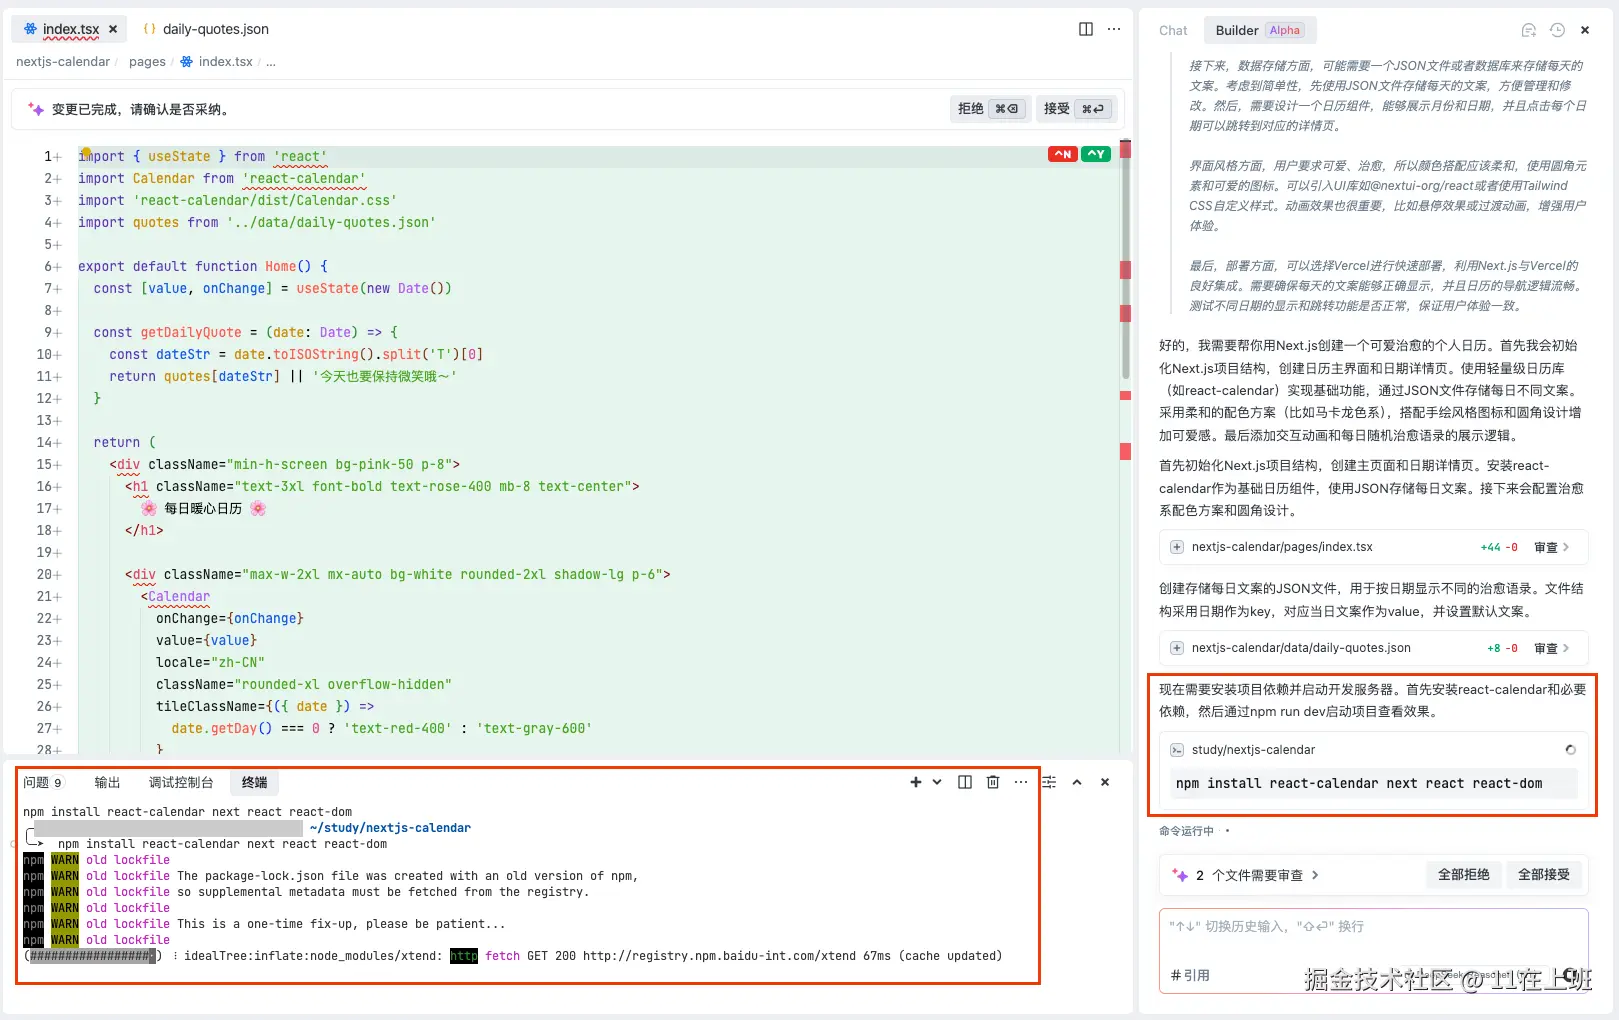Click the 9 badge on the 问题 tab

[58, 783]
